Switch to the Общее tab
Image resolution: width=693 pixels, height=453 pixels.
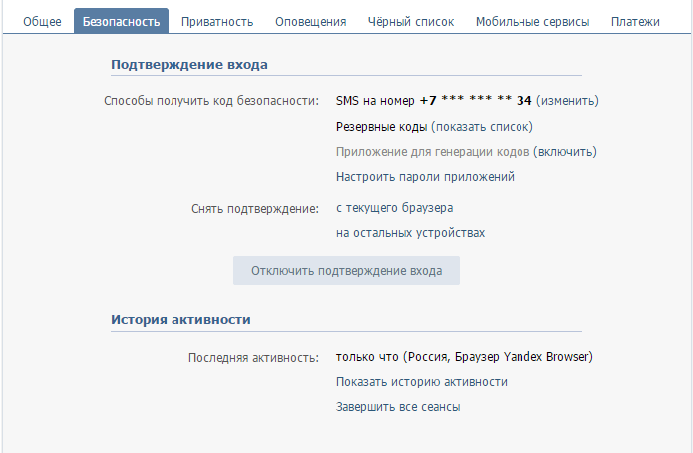pyautogui.click(x=42, y=22)
